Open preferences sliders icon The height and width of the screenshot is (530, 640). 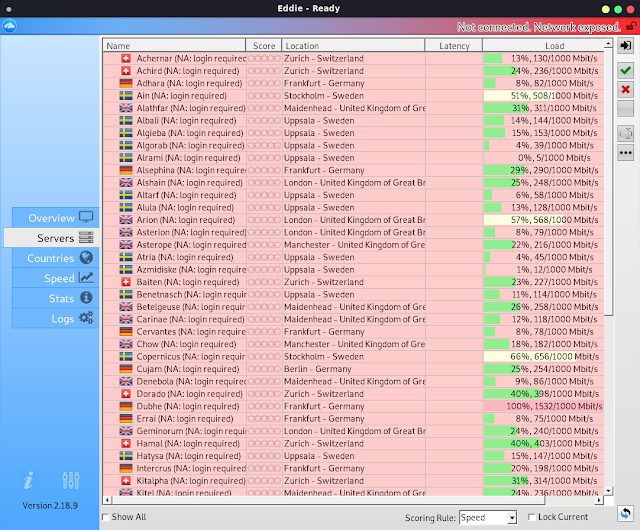(x=71, y=480)
